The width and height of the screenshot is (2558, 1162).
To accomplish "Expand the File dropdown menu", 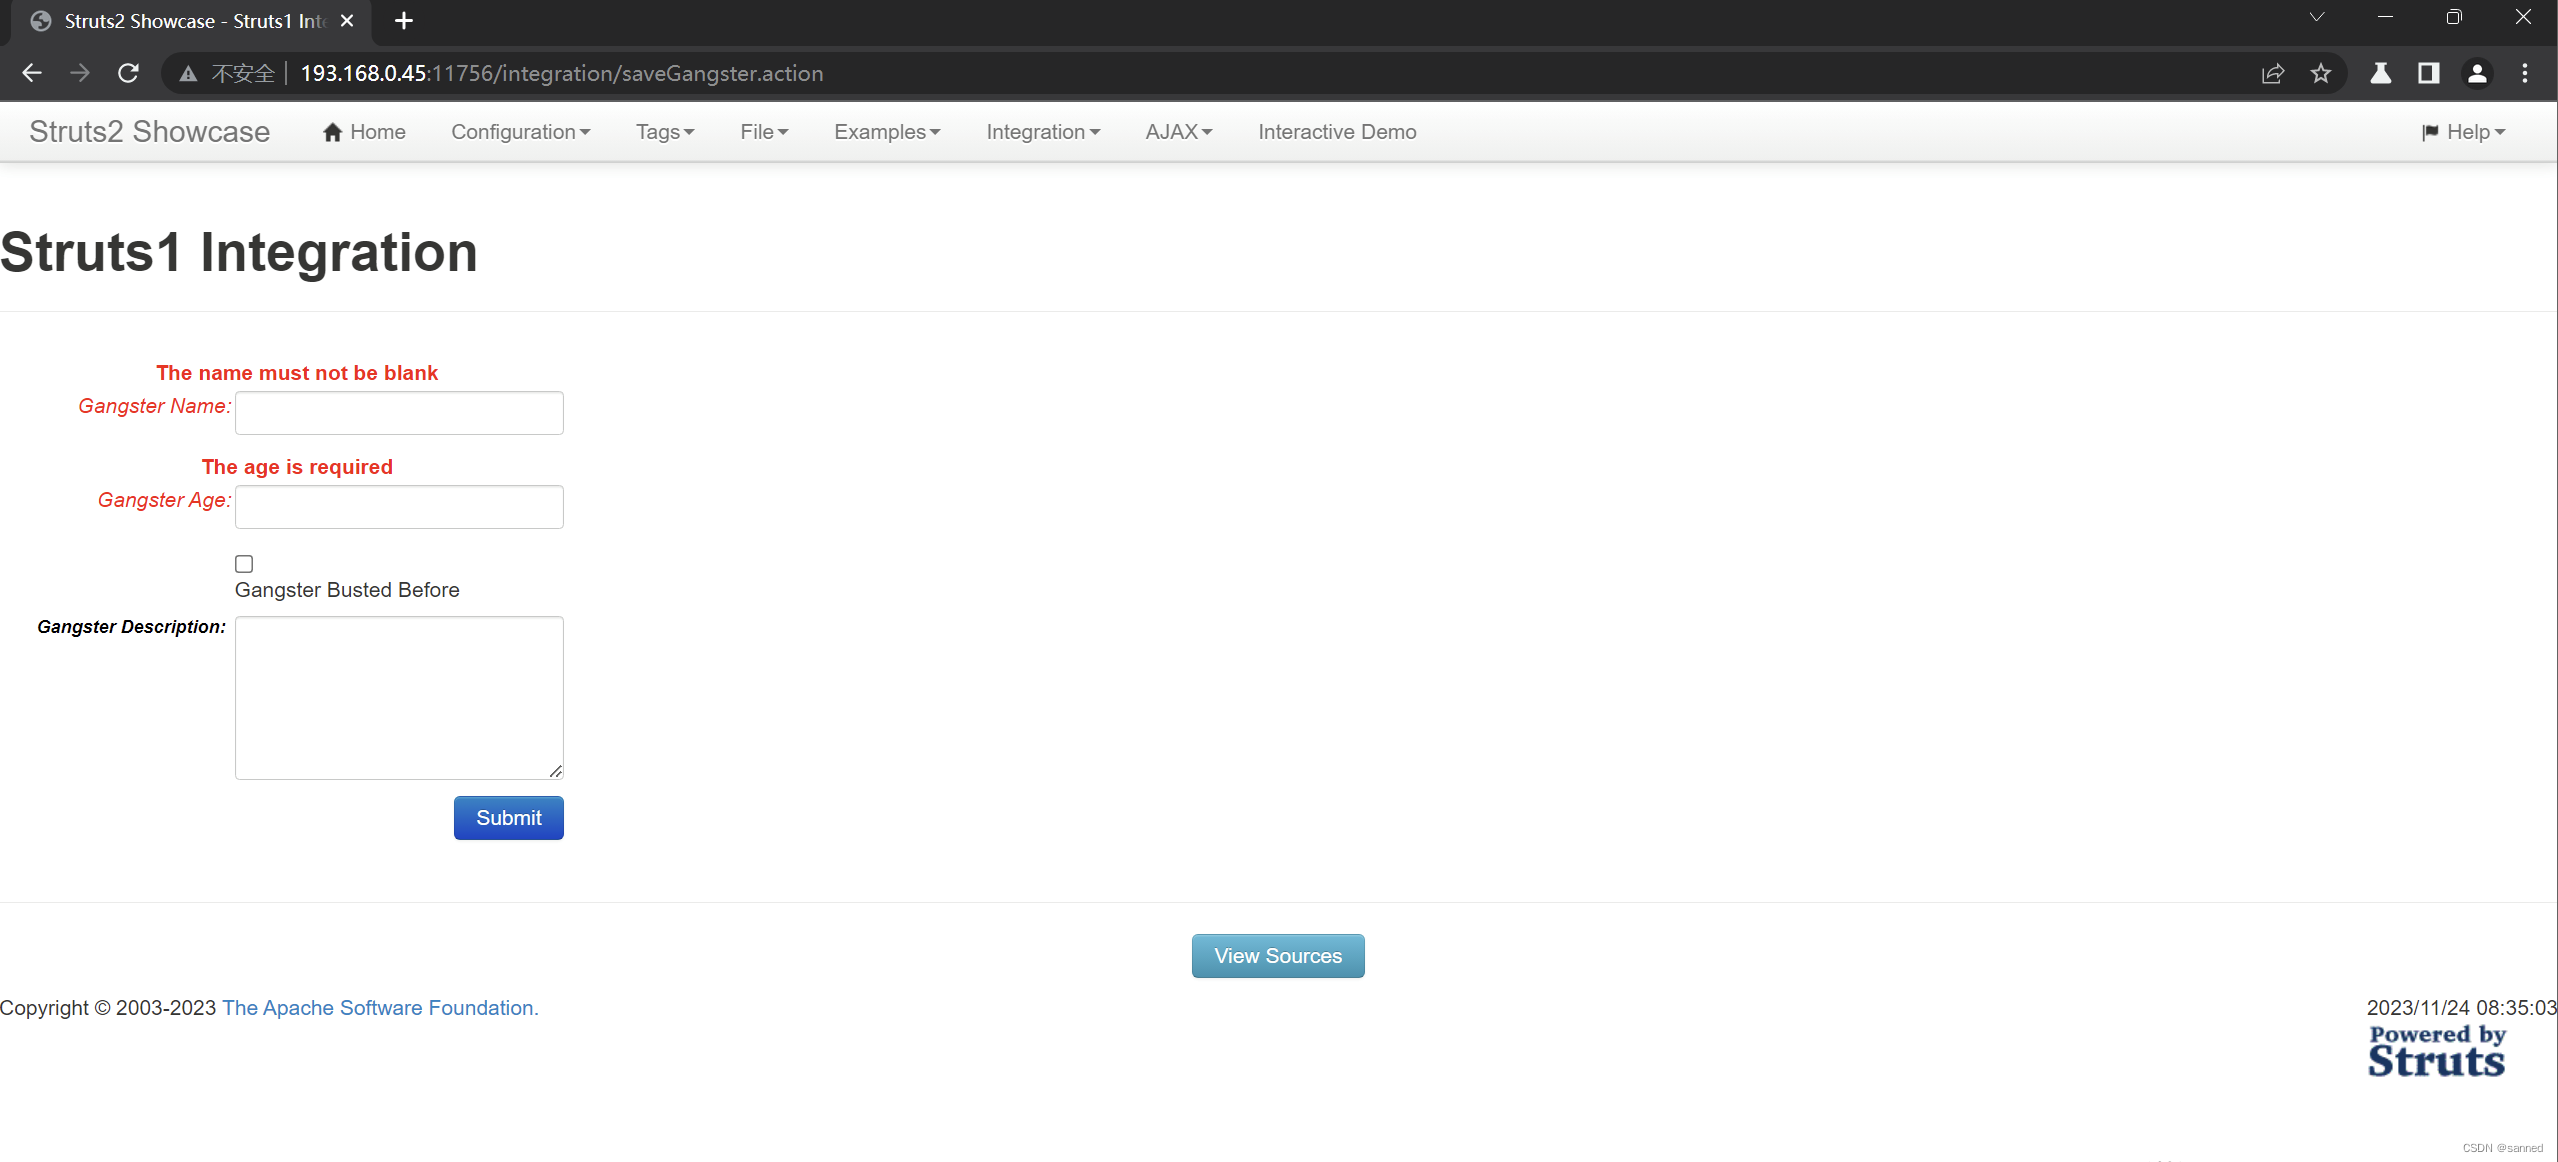I will click(x=764, y=132).
